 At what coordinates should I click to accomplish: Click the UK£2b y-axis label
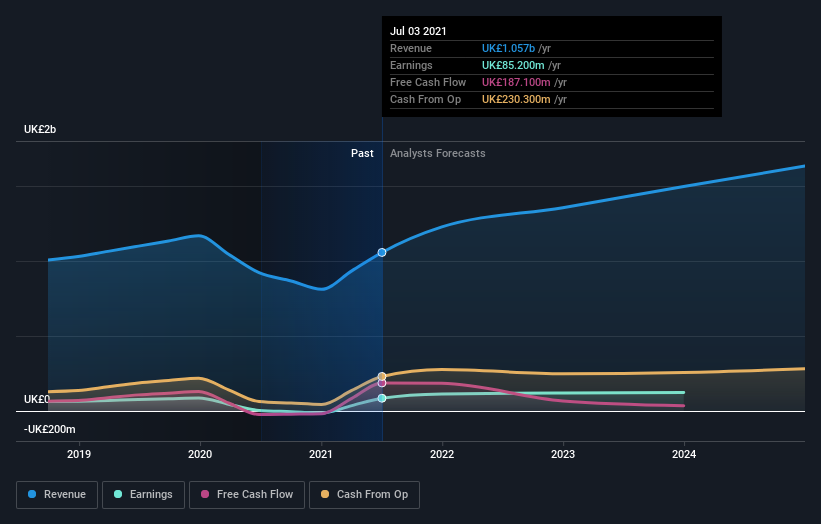[x=40, y=129]
